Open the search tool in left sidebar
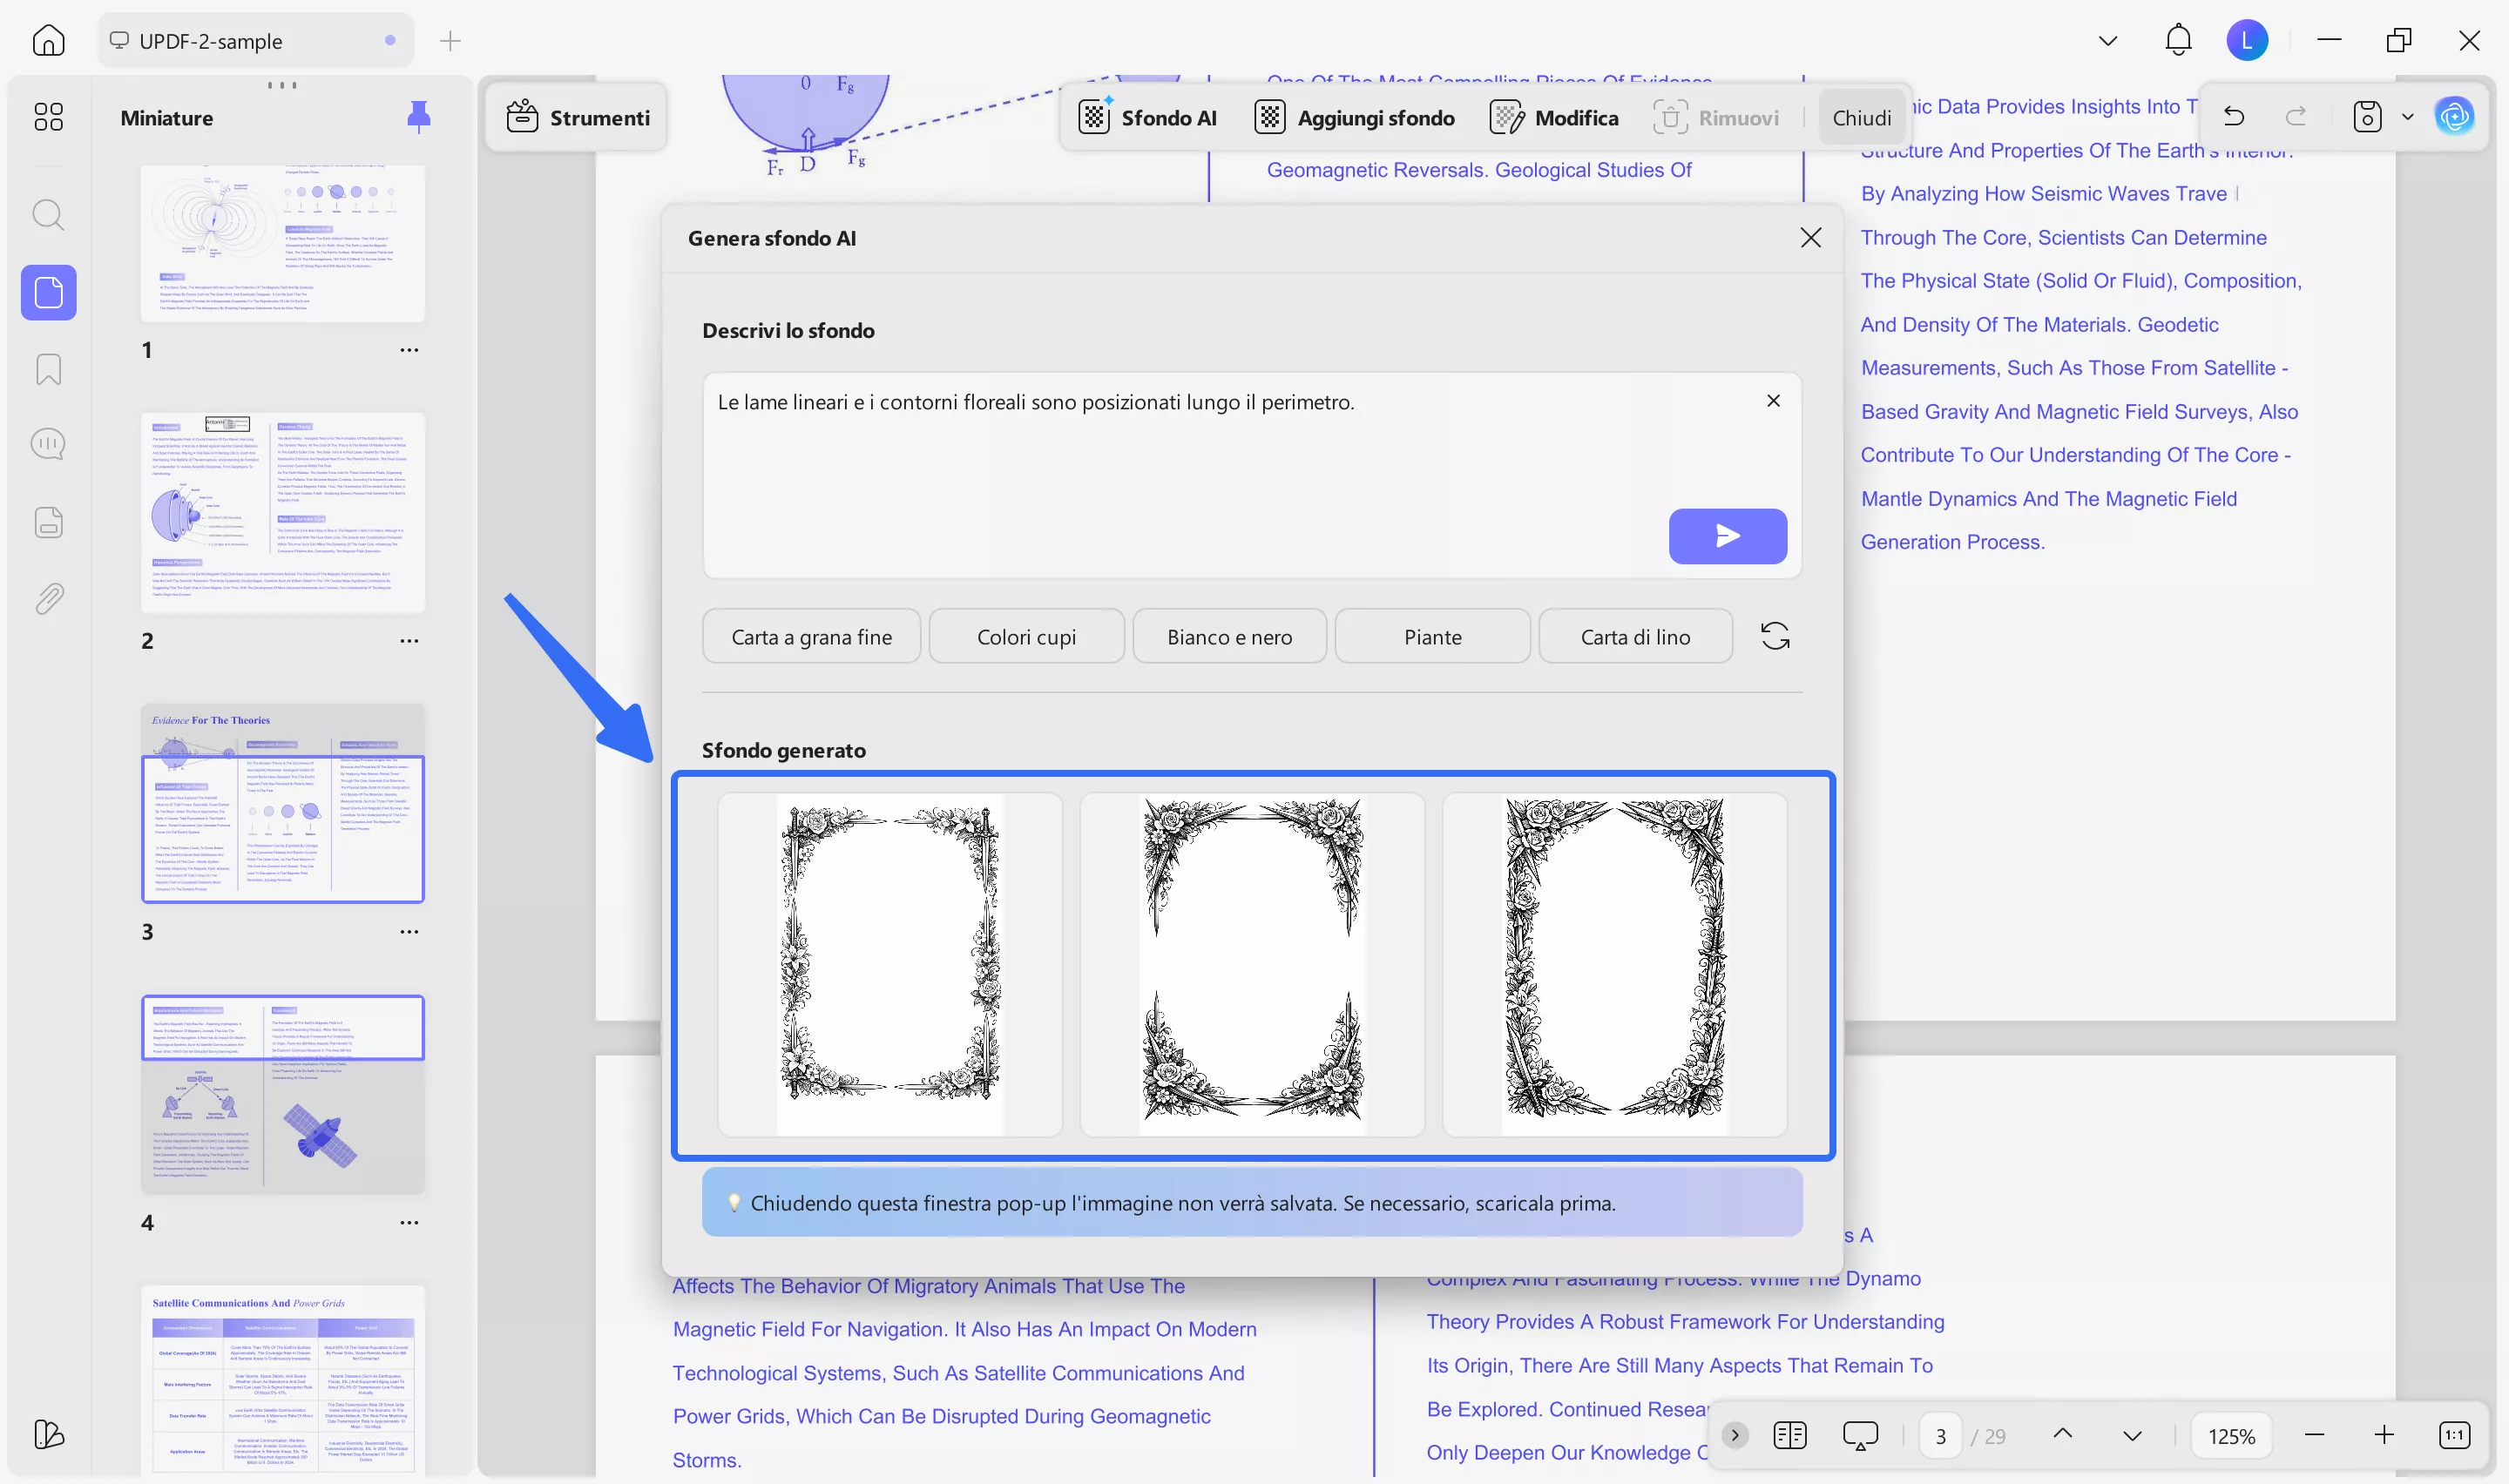 point(48,215)
